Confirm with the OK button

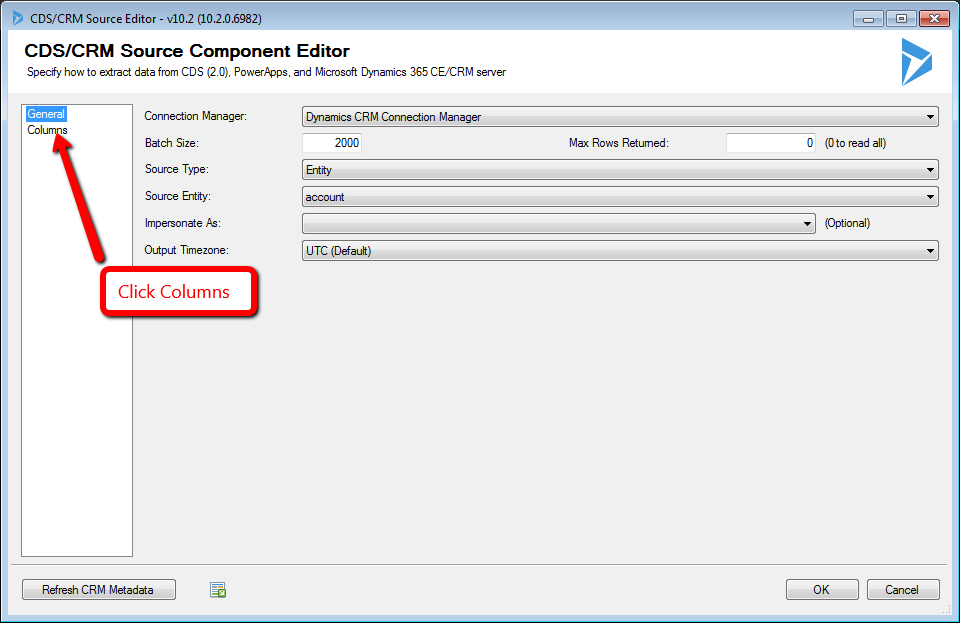point(822,590)
